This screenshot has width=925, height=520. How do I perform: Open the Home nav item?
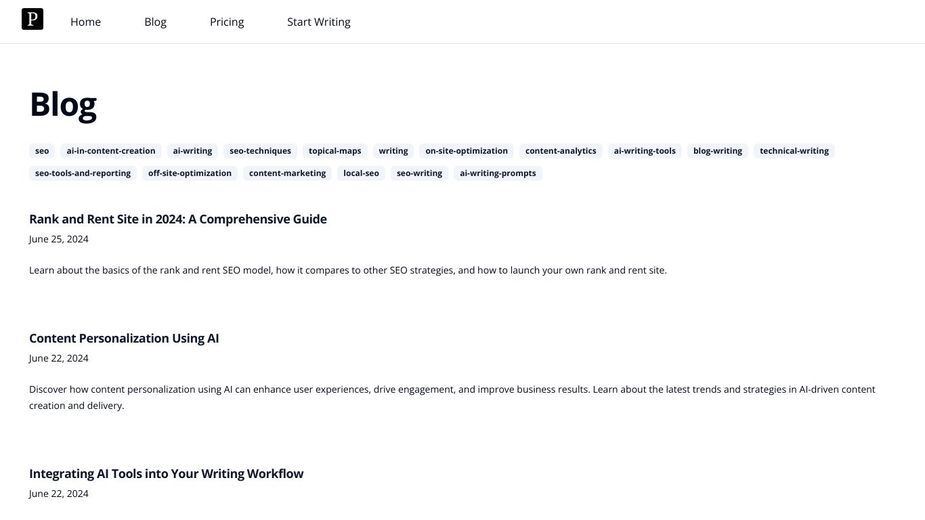(x=86, y=22)
